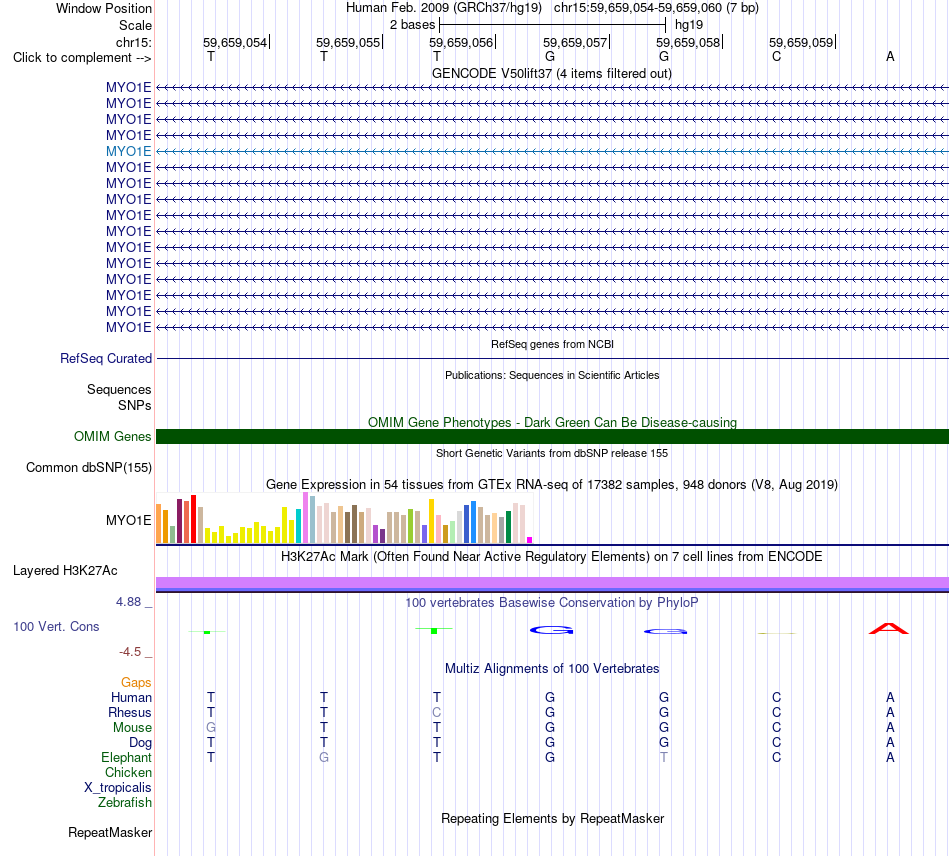This screenshot has height=856, width=950.
Task: Click the 'chr15:59,659,054-59,659,060 (7 bp)' coordinates text
Action: pyautogui.click(x=656, y=8)
